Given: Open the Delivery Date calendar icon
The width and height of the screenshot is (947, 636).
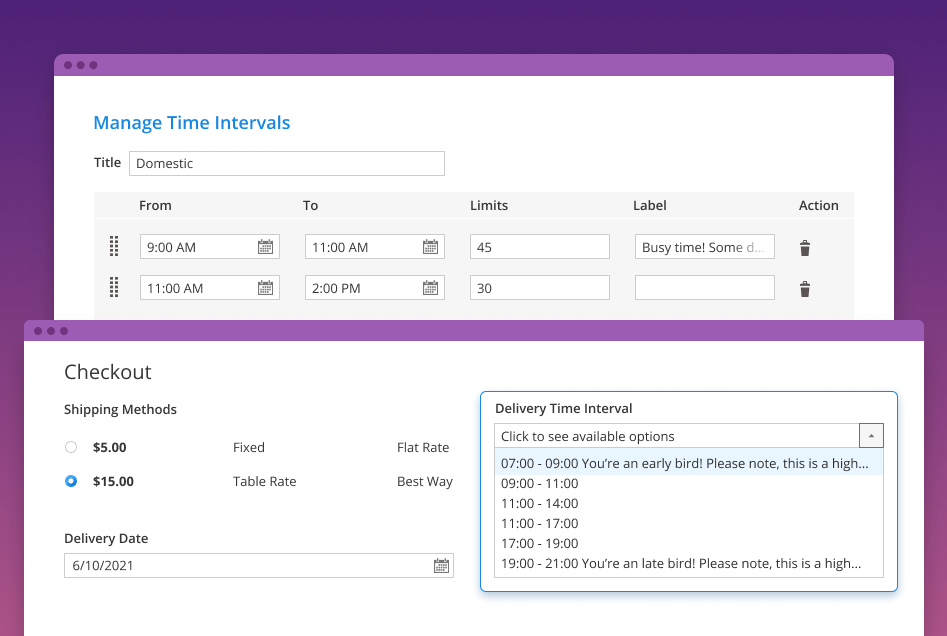Looking at the screenshot, I should [x=441, y=565].
